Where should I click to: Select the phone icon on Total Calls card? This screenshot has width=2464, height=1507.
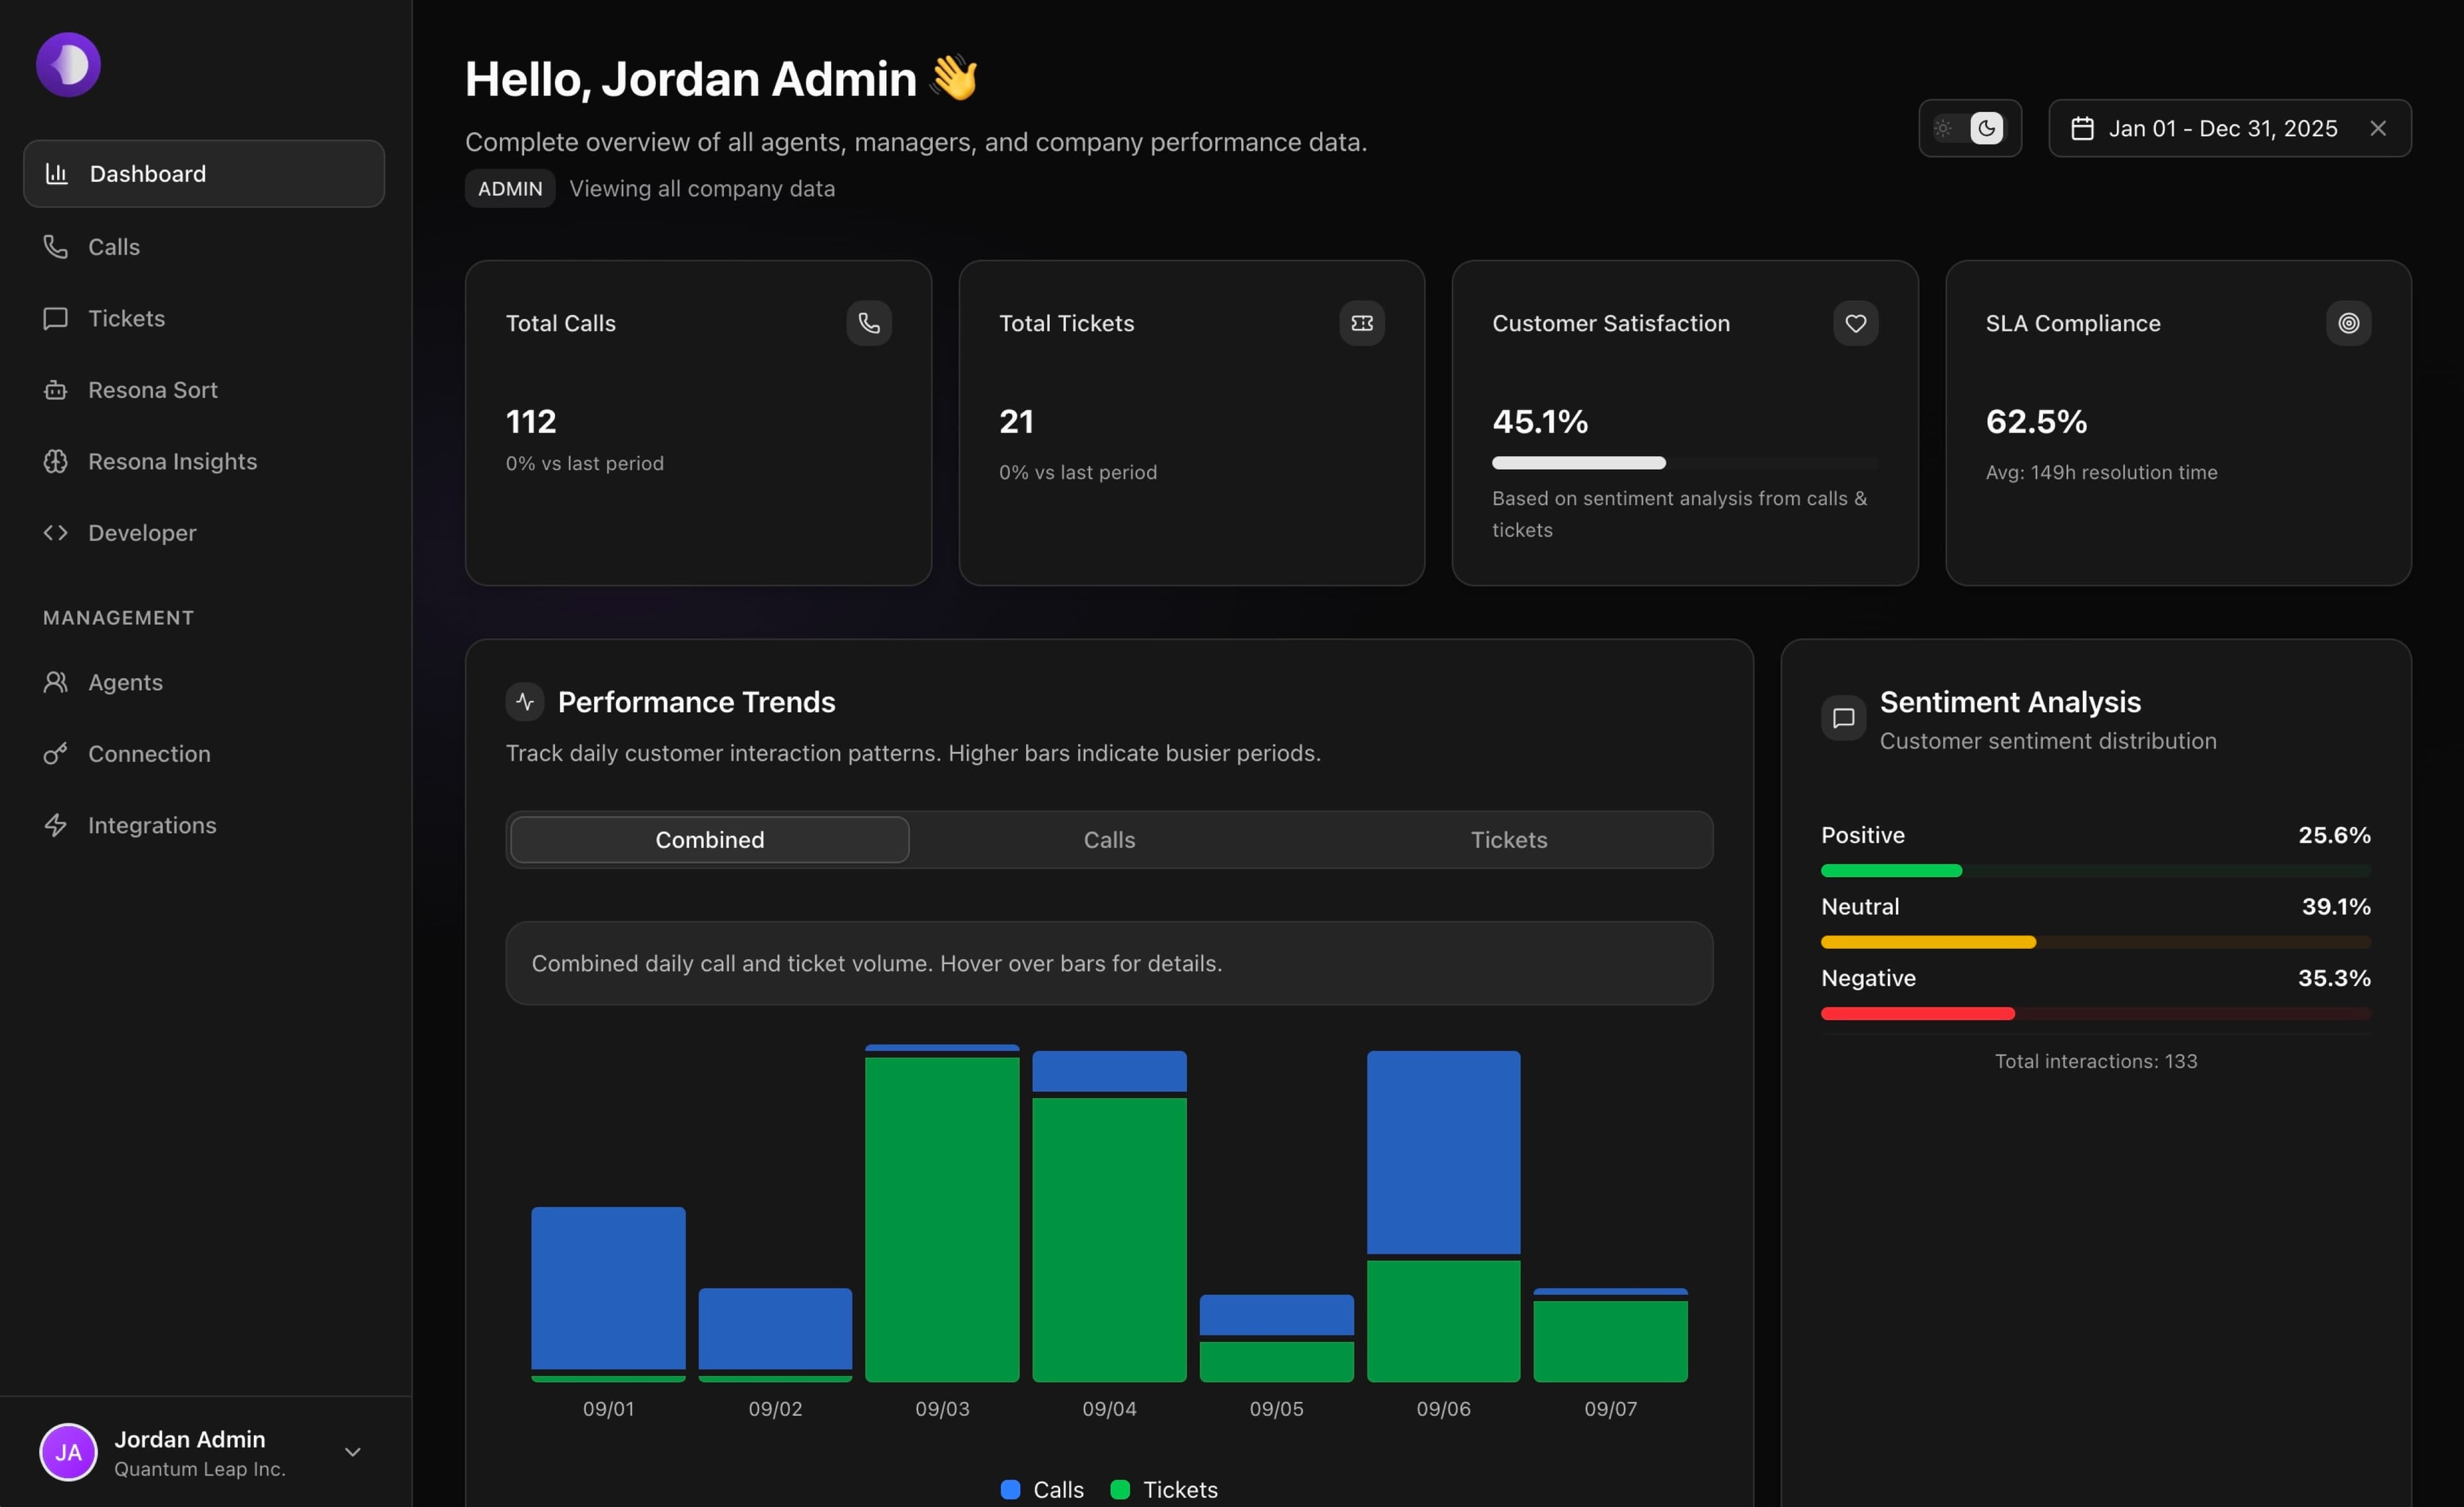(868, 322)
